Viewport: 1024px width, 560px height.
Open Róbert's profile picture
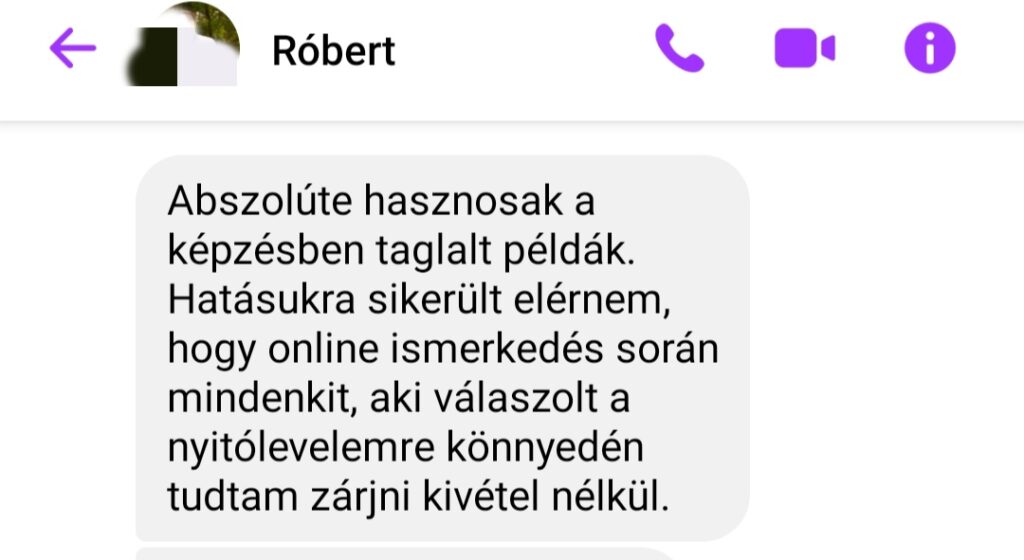point(183,44)
